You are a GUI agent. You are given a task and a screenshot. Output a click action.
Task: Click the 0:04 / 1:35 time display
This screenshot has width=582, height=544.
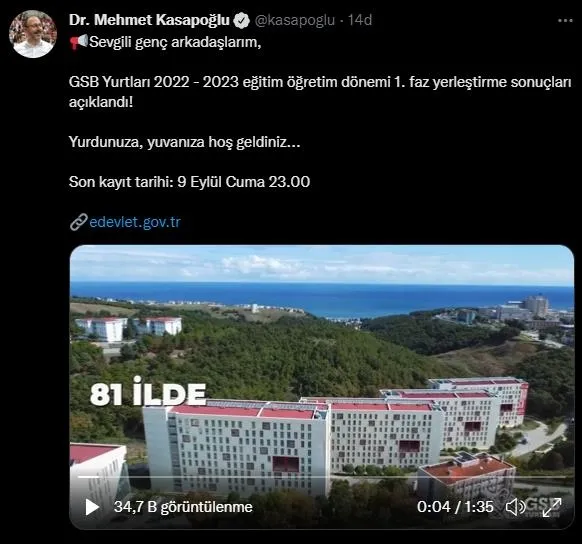[455, 507]
